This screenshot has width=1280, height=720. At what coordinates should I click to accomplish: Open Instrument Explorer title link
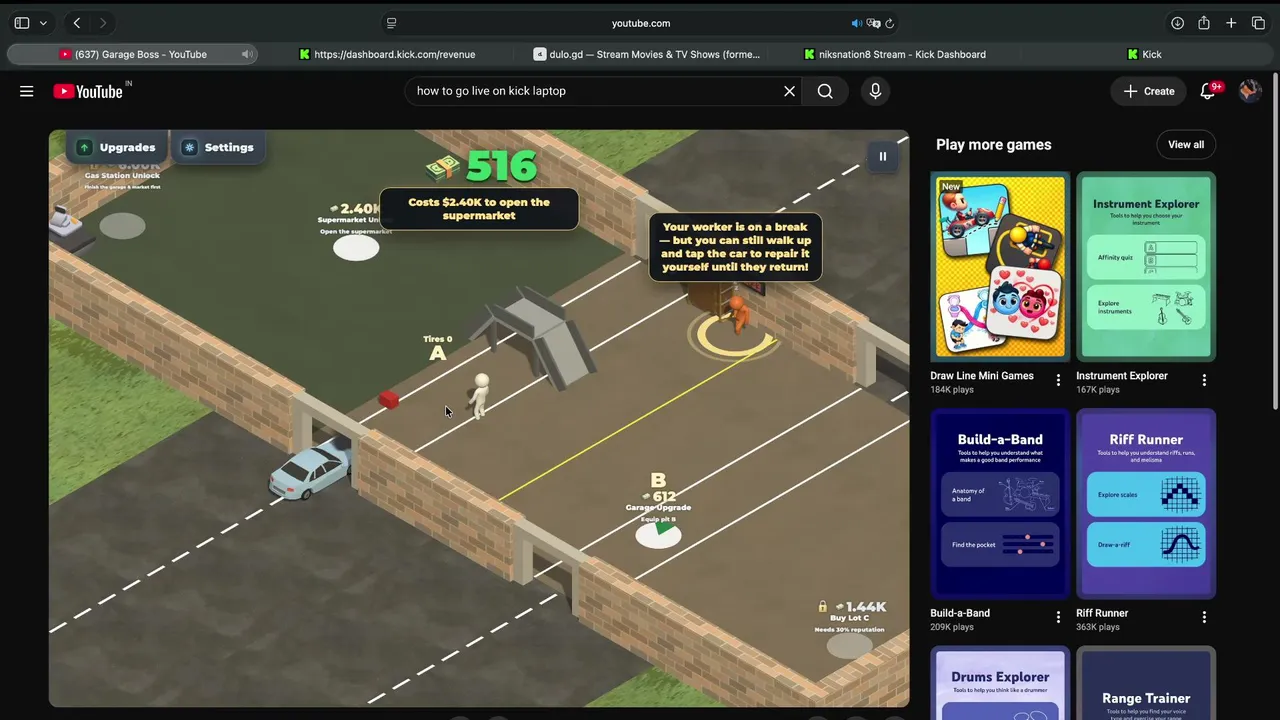tap(1122, 376)
